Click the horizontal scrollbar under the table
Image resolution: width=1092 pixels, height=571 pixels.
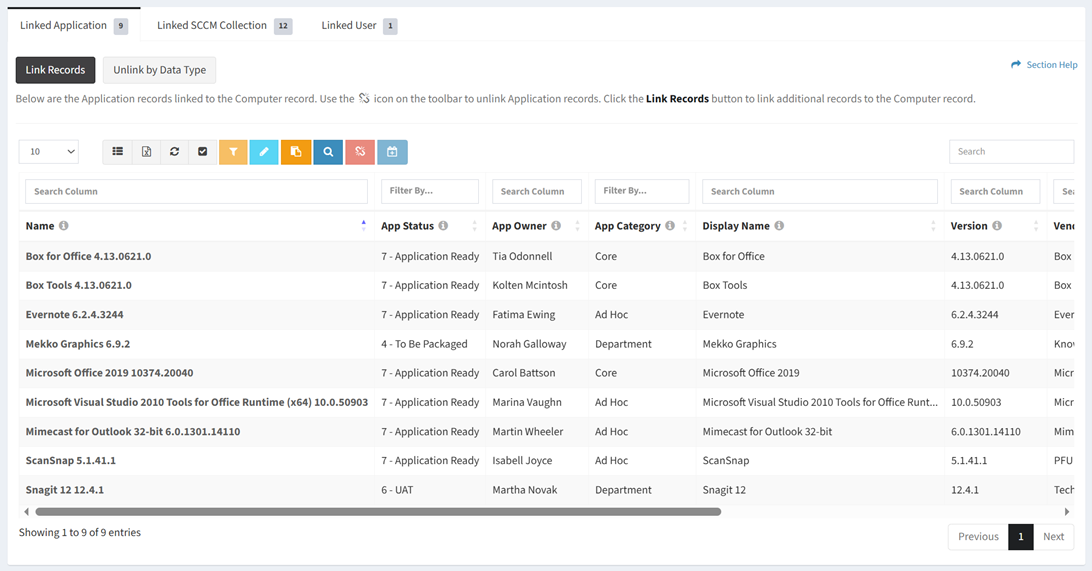pyautogui.click(x=378, y=512)
